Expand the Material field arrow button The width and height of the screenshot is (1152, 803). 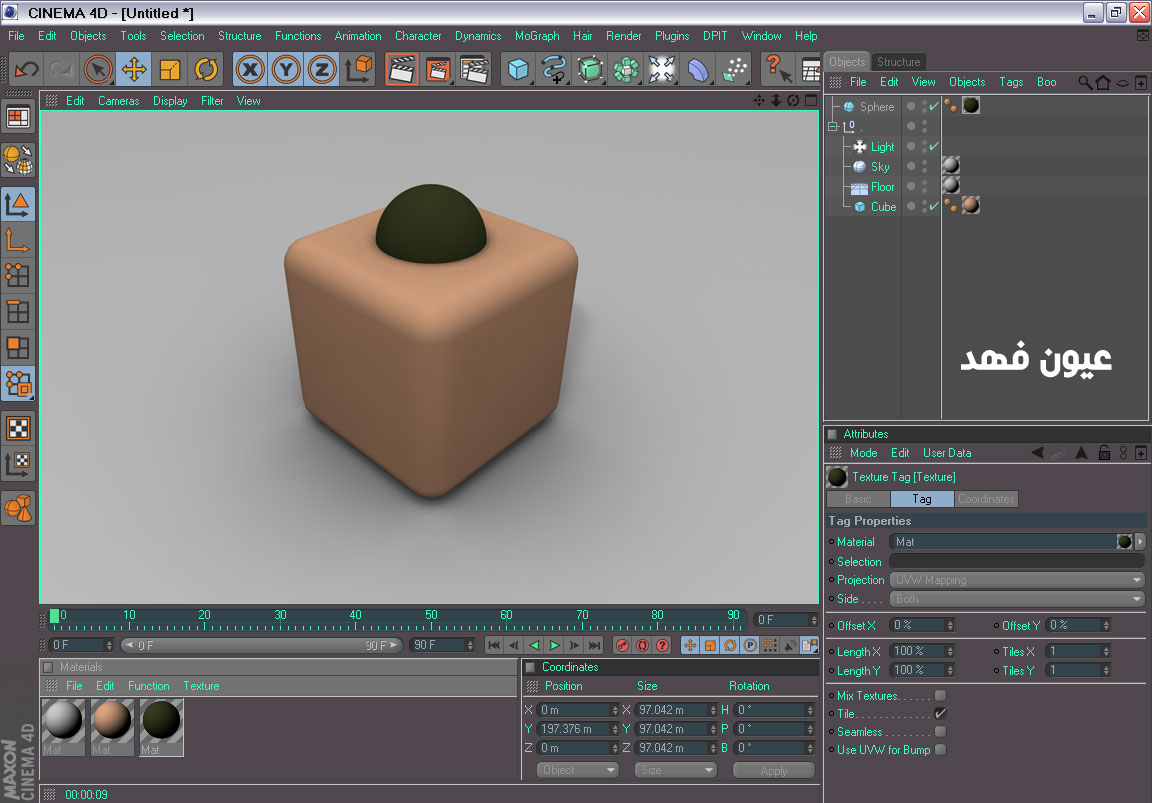(x=1140, y=541)
